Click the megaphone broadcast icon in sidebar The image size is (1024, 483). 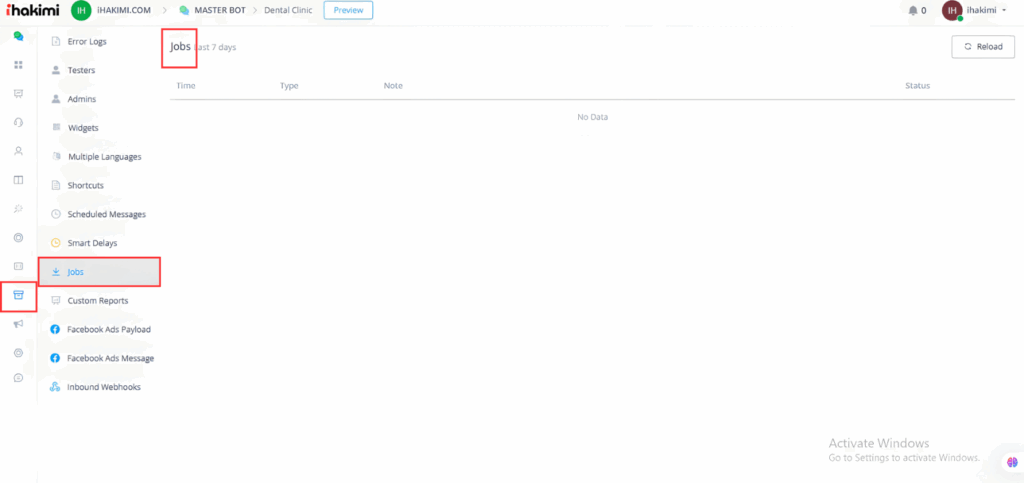point(18,324)
